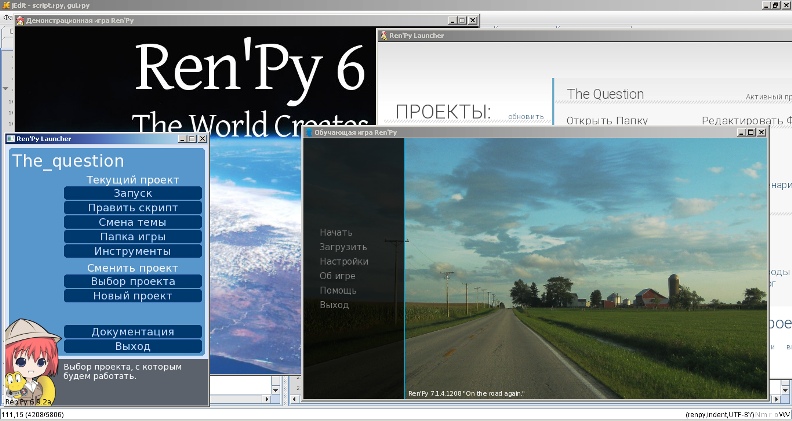Click Открыть Папку in new launcher
Screen dimensions: 792x421
point(607,121)
